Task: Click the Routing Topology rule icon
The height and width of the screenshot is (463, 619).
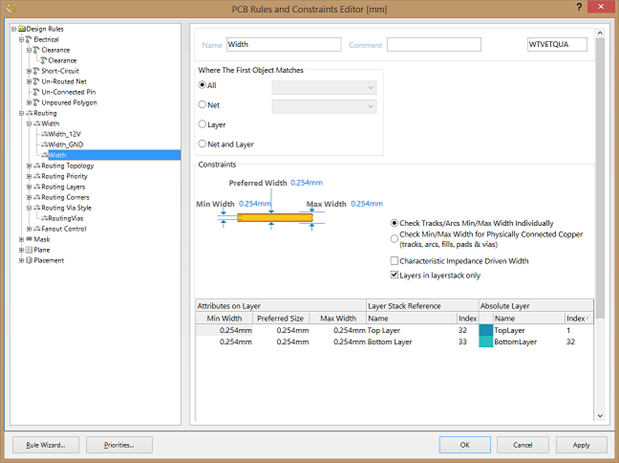Action: [36, 166]
